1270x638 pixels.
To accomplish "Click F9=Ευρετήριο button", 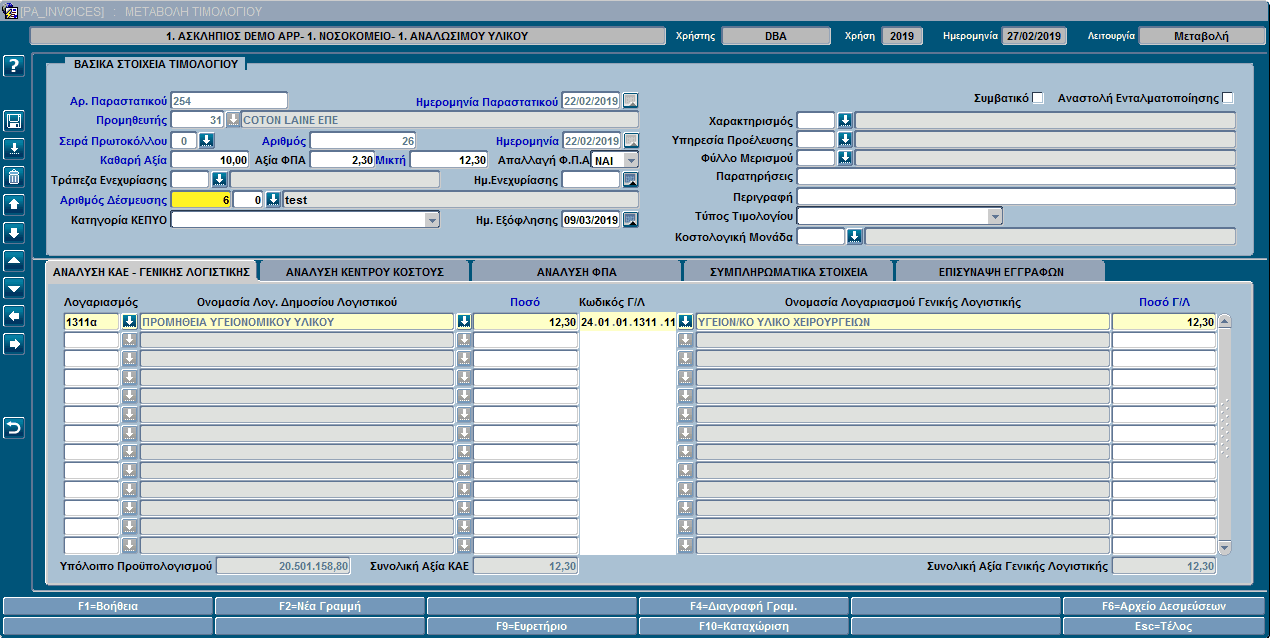I will [532, 626].
